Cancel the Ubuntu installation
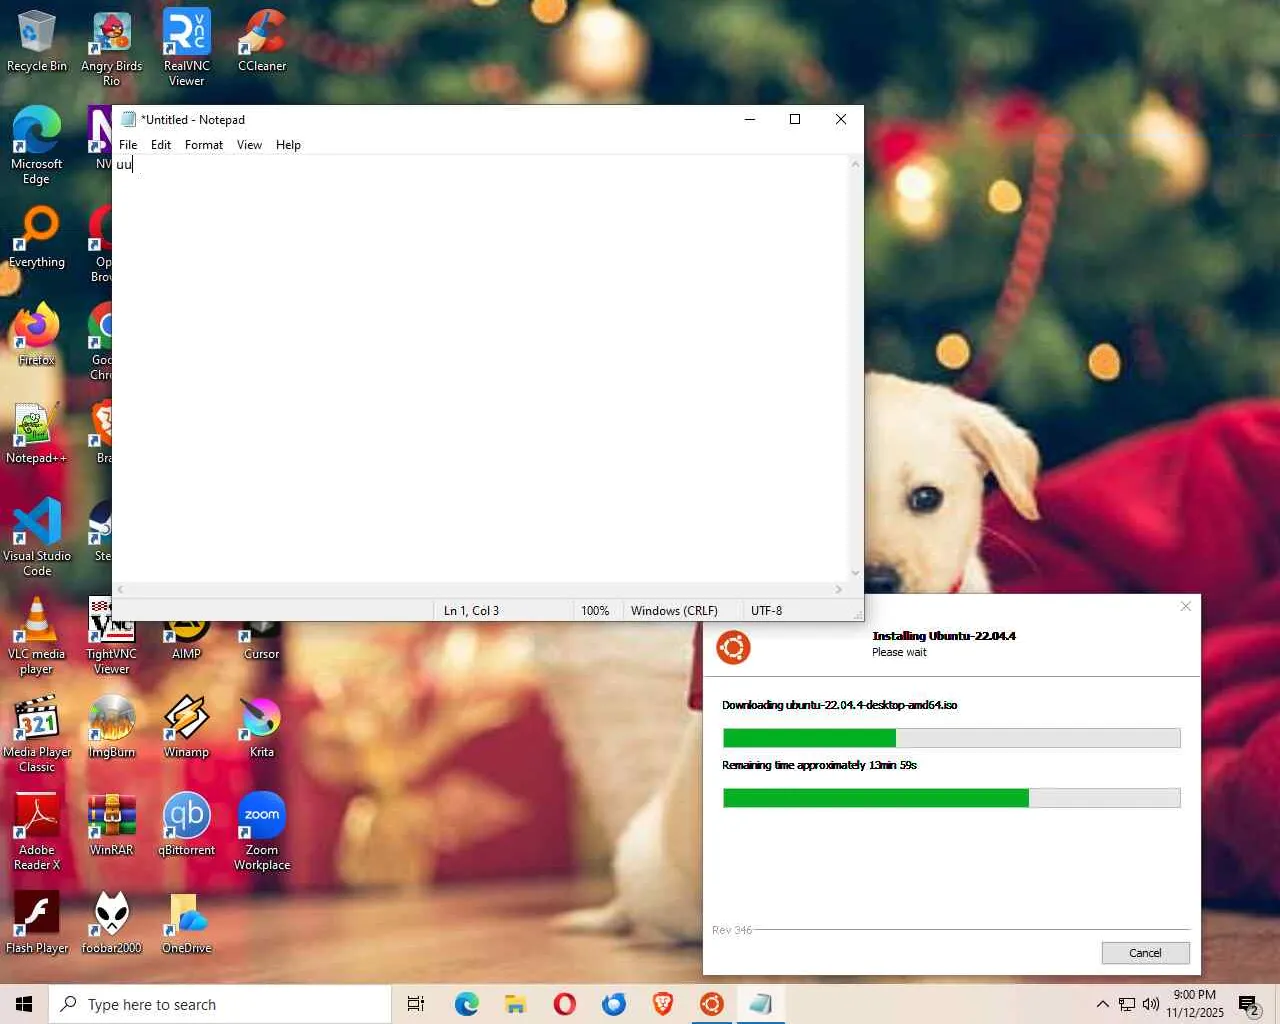The height and width of the screenshot is (1024, 1280). pos(1145,953)
